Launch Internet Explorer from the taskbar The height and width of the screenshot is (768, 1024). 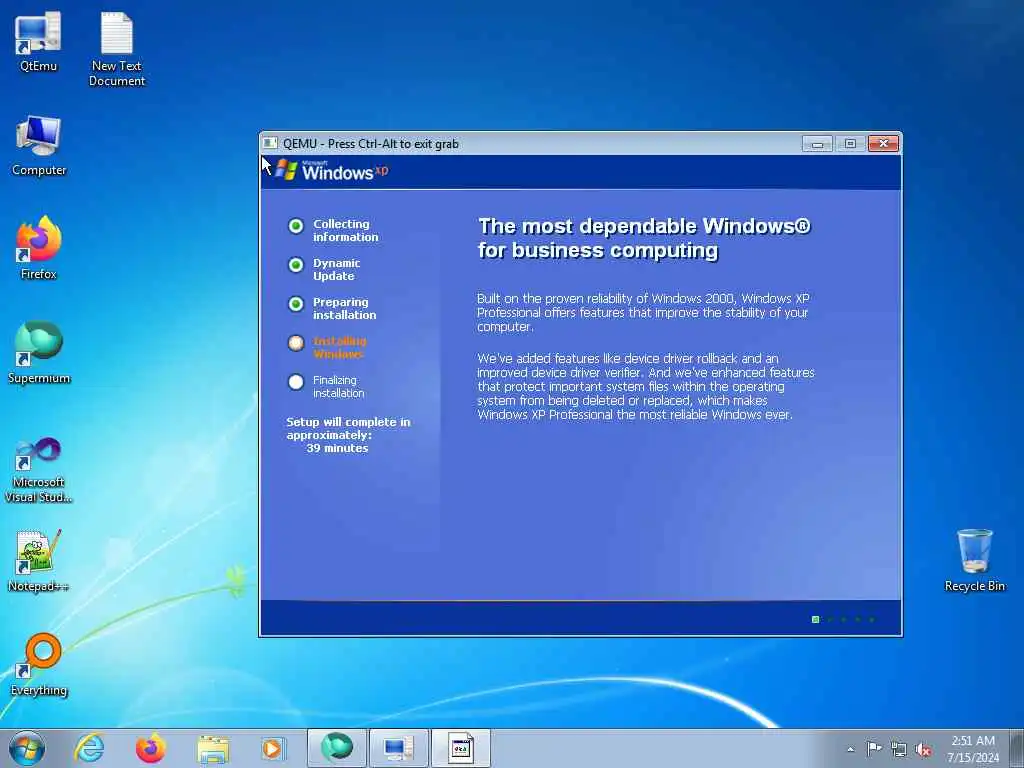tap(89, 748)
